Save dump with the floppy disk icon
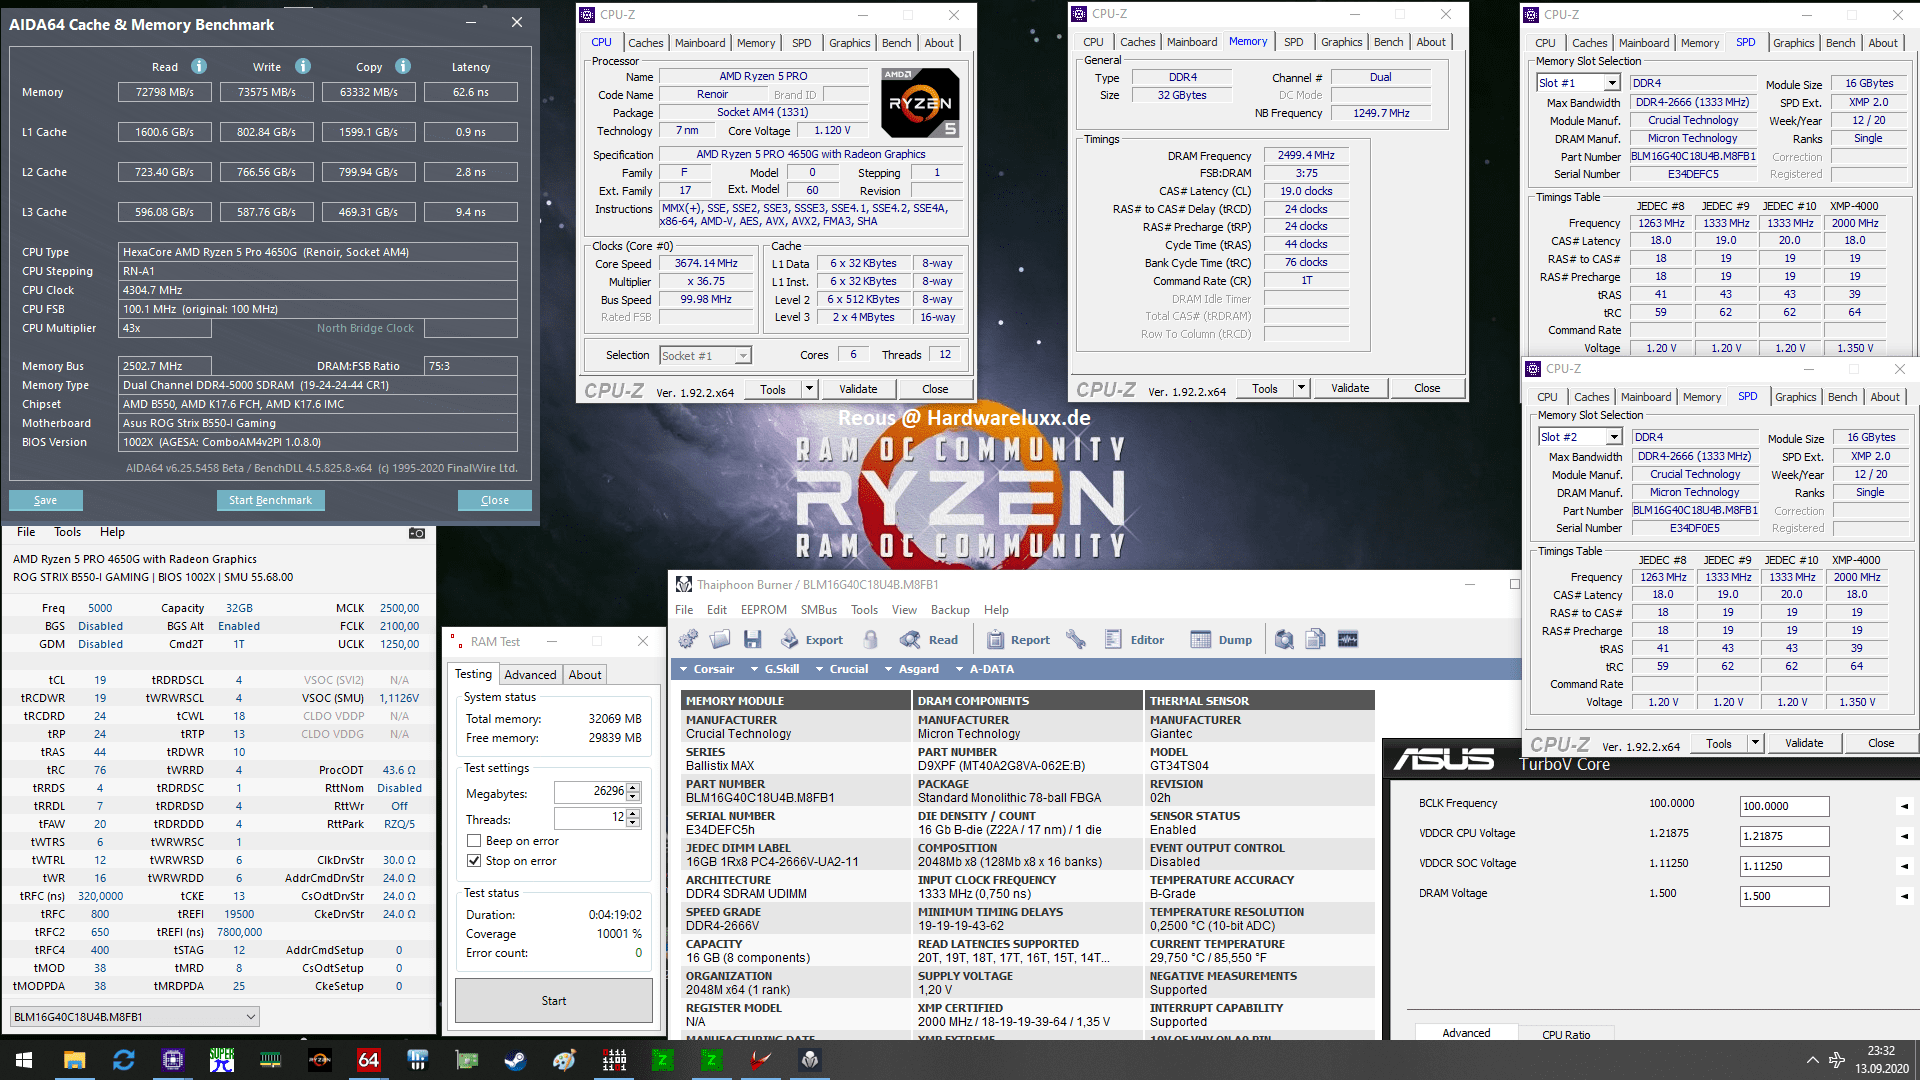The width and height of the screenshot is (1920, 1080). 752,640
